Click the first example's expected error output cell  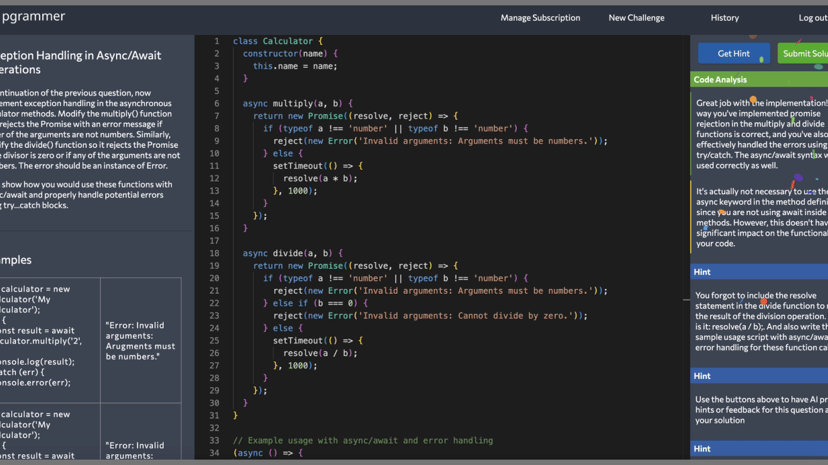point(140,341)
